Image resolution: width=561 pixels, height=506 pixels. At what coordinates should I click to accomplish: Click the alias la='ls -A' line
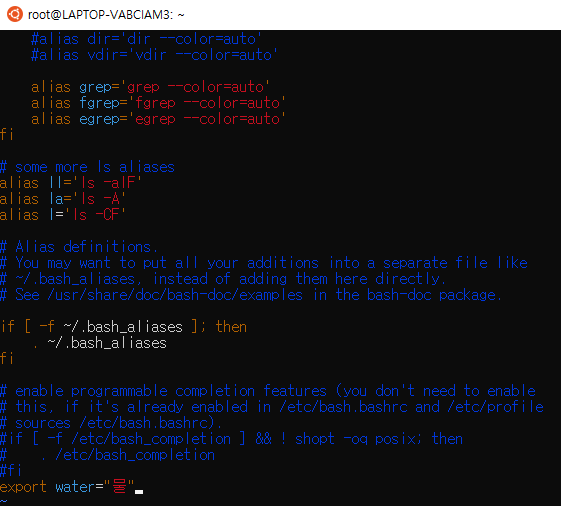63,199
